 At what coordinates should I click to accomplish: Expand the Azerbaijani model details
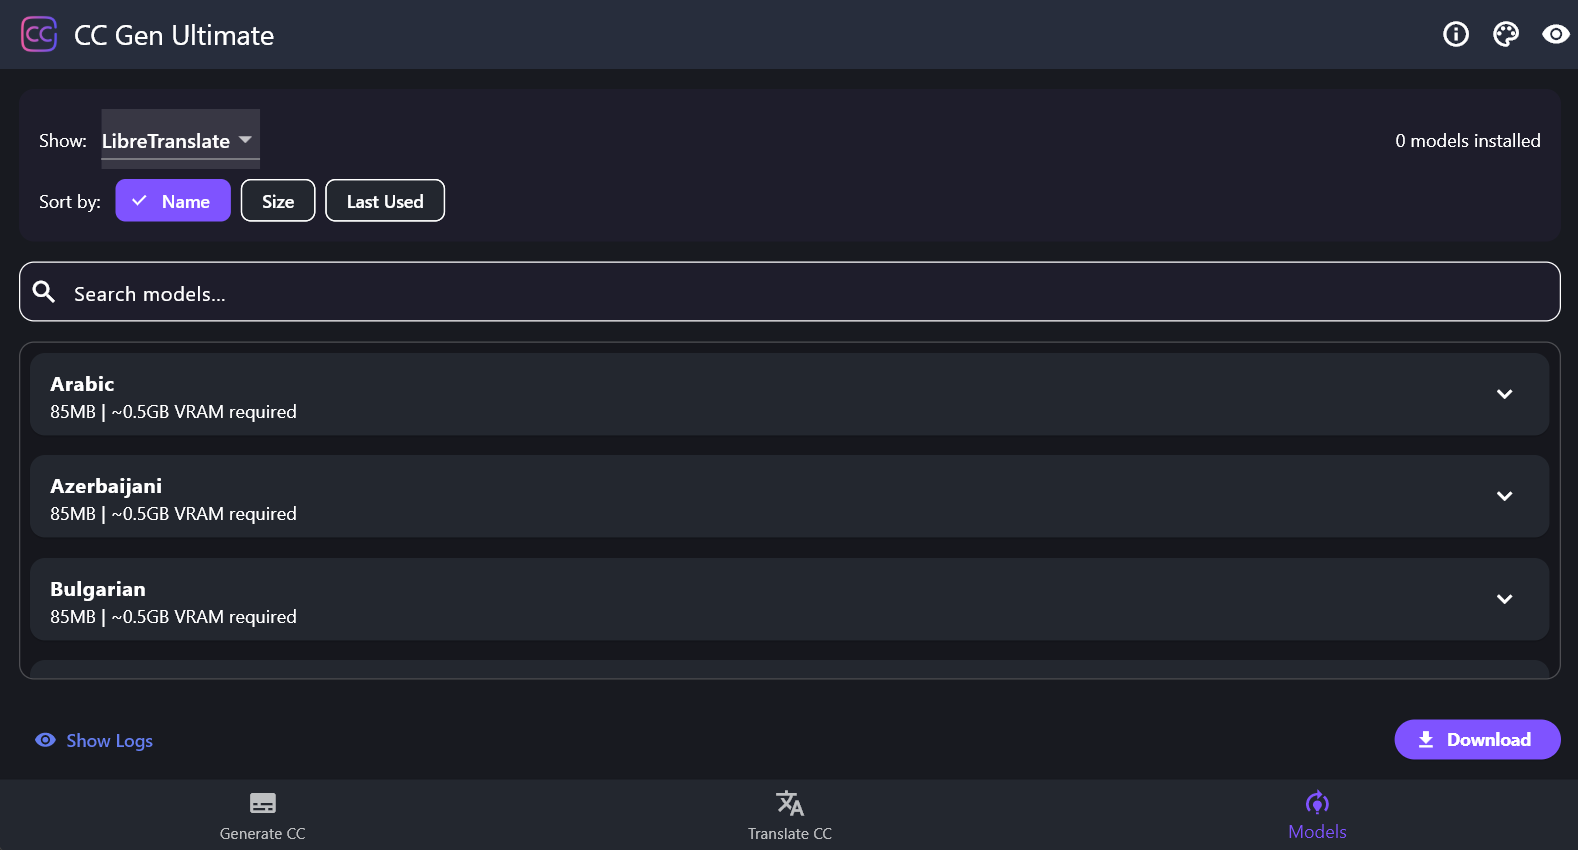point(1504,496)
